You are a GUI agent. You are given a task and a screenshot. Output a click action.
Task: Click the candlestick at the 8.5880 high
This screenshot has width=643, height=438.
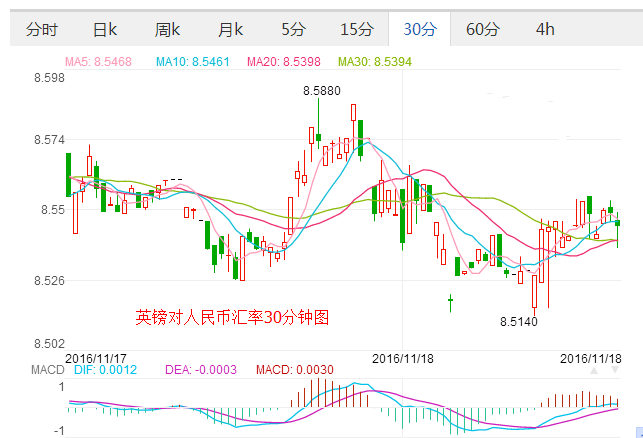[318, 123]
